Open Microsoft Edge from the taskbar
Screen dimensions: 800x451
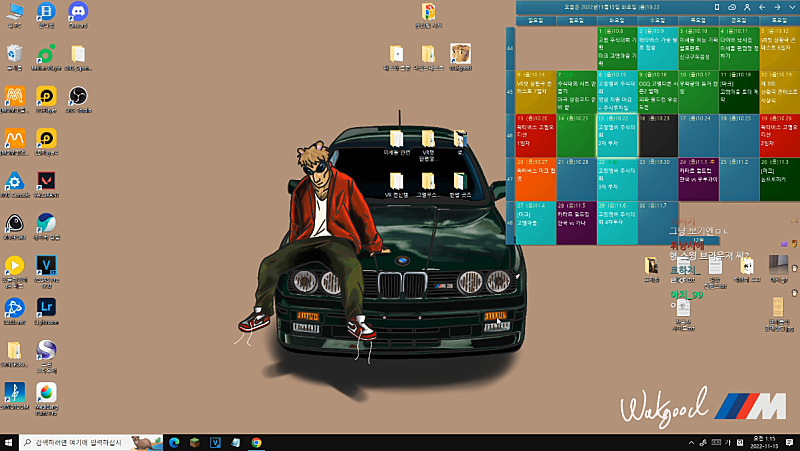pos(173,441)
